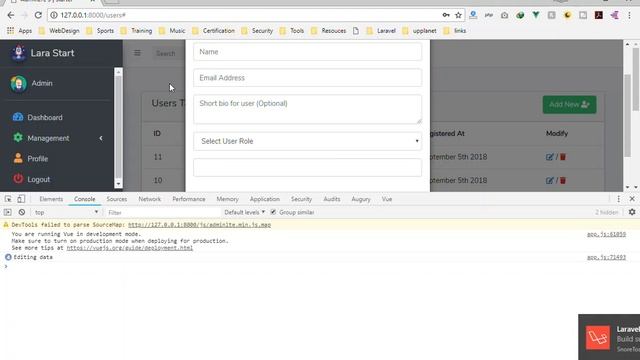Screen dimensions: 640x360
Task: Click the Admin avatar image
Action: point(18,83)
